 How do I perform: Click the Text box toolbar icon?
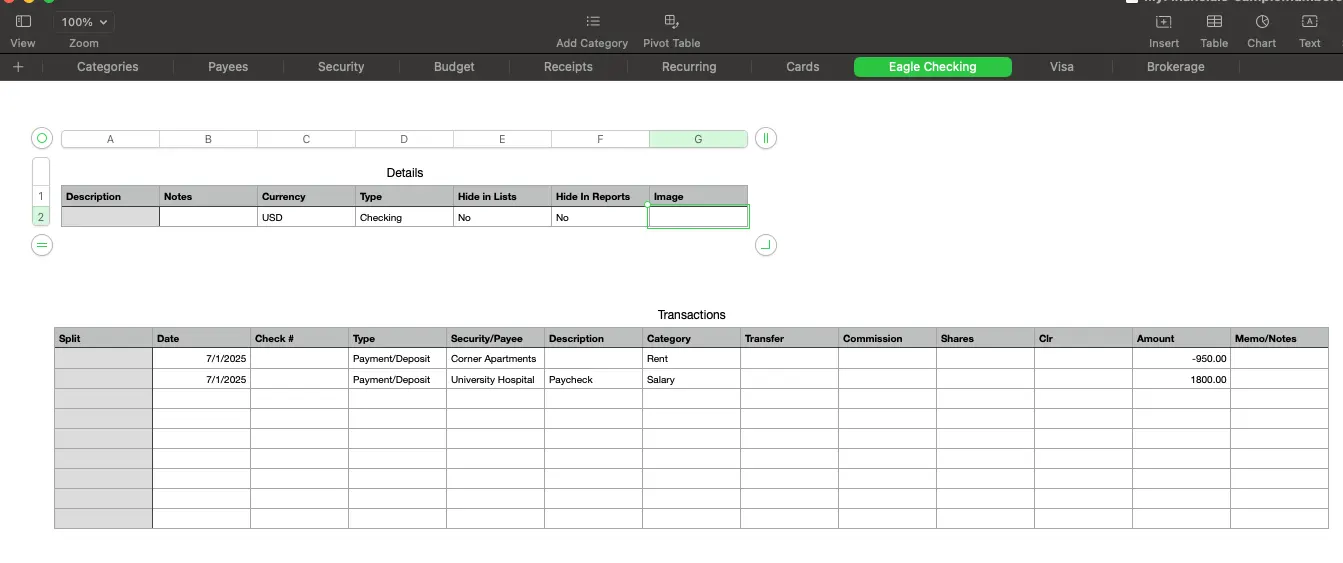[x=1309, y=21]
